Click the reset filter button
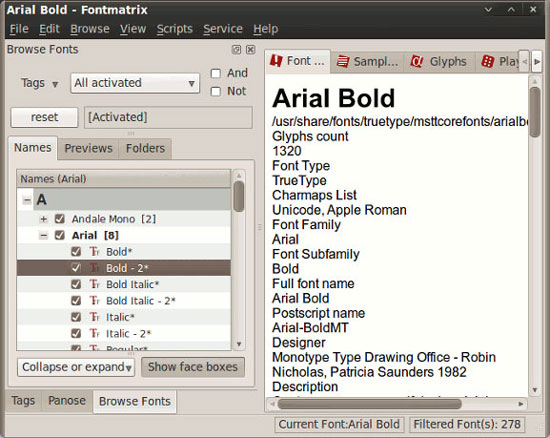Image resolution: width=550 pixels, height=438 pixels. [45, 117]
